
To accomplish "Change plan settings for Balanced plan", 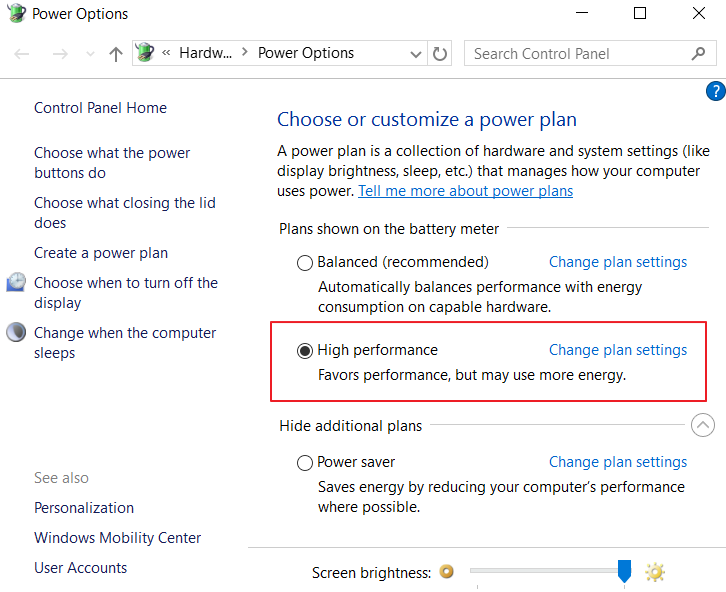I will (618, 262).
